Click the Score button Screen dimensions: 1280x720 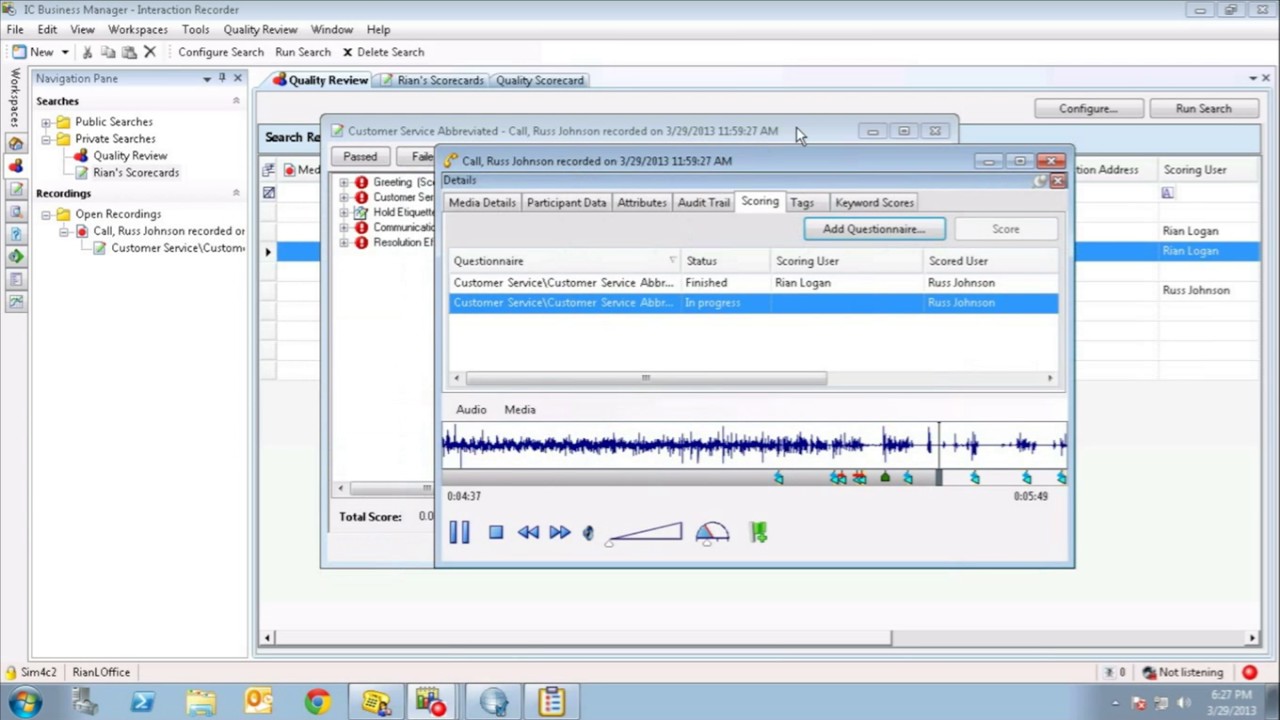(x=1006, y=229)
